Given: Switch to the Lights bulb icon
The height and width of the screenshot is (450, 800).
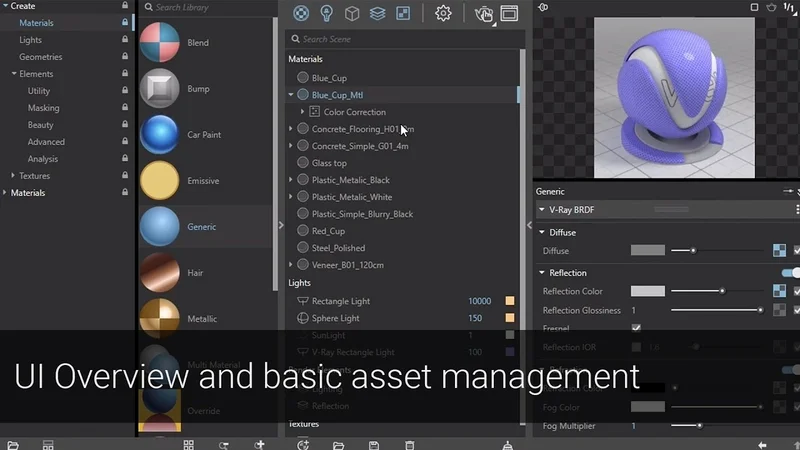Looking at the screenshot, I should 326,13.
